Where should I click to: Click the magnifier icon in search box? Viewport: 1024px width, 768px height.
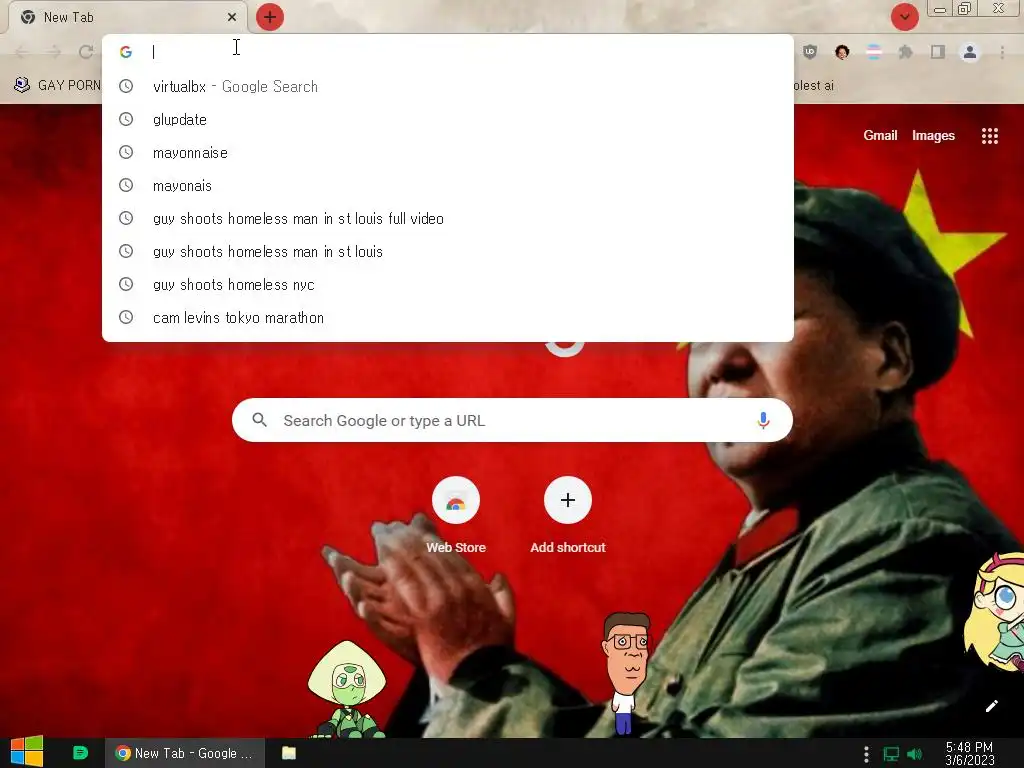point(259,420)
